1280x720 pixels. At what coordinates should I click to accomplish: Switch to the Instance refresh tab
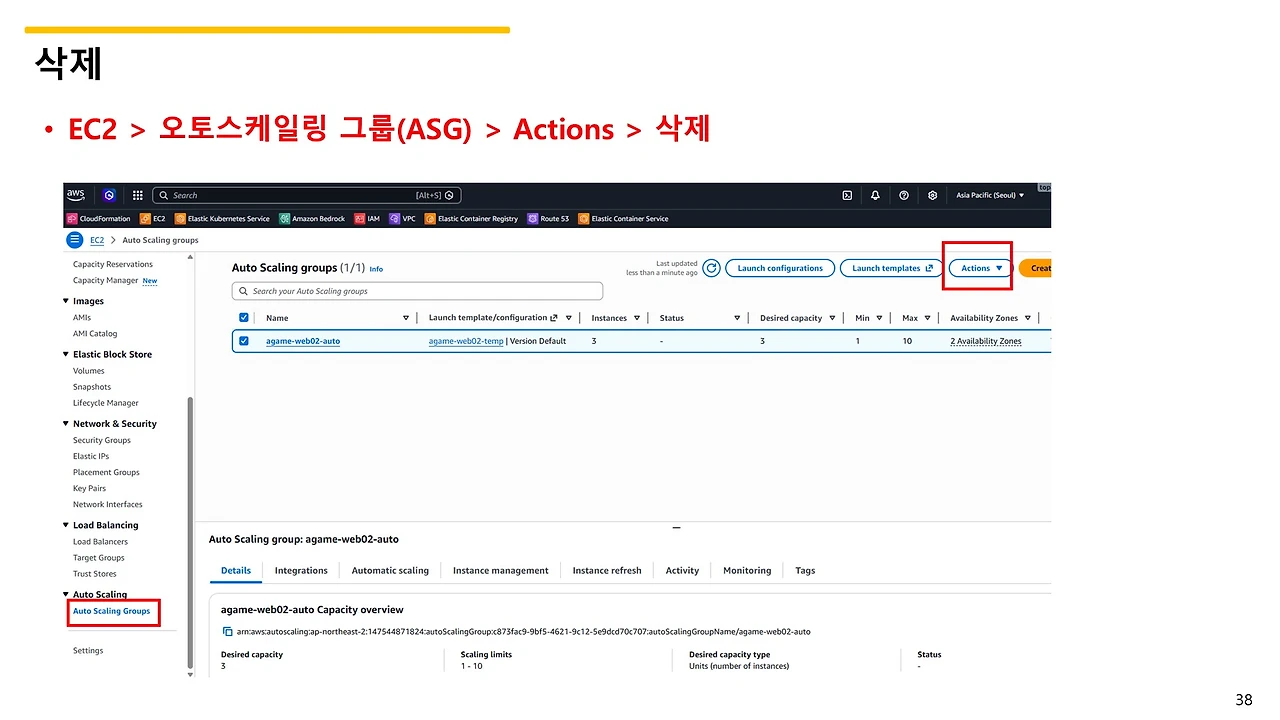coord(607,571)
